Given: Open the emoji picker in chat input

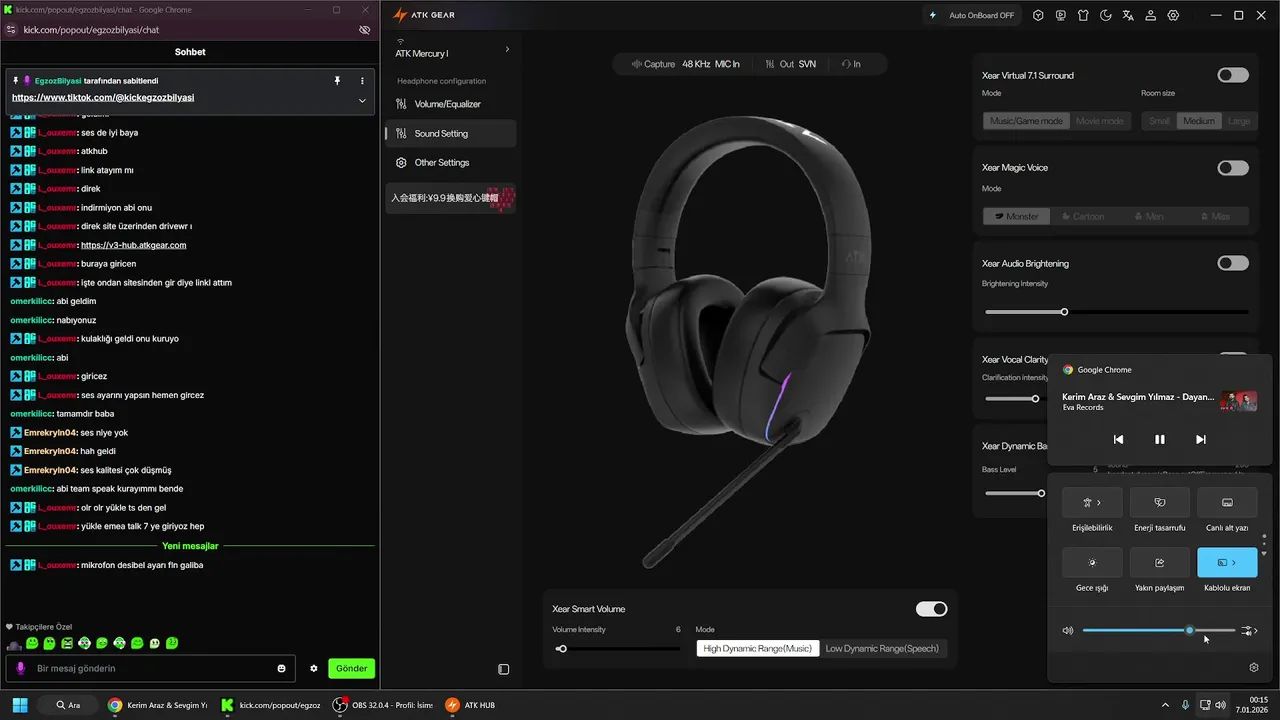Looking at the screenshot, I should (282, 668).
